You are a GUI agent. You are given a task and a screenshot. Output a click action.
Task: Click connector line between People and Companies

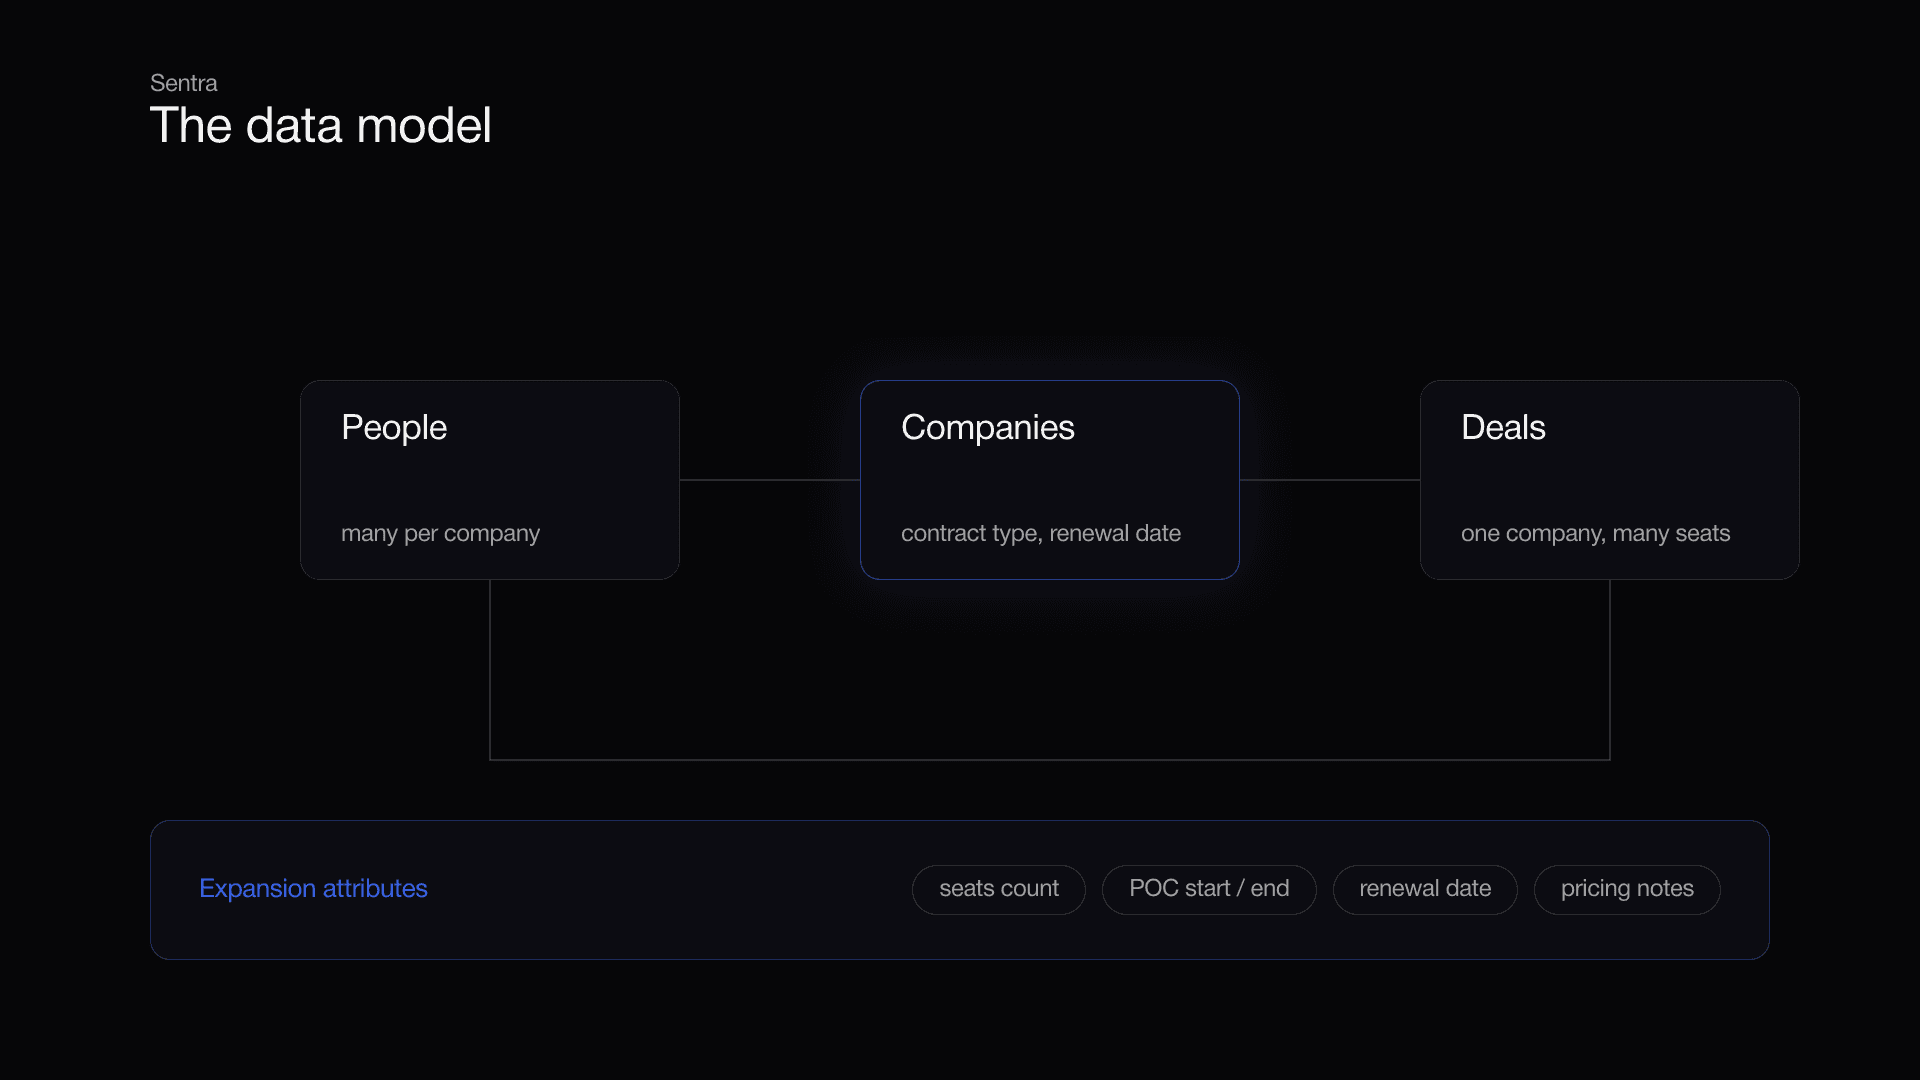click(x=770, y=480)
